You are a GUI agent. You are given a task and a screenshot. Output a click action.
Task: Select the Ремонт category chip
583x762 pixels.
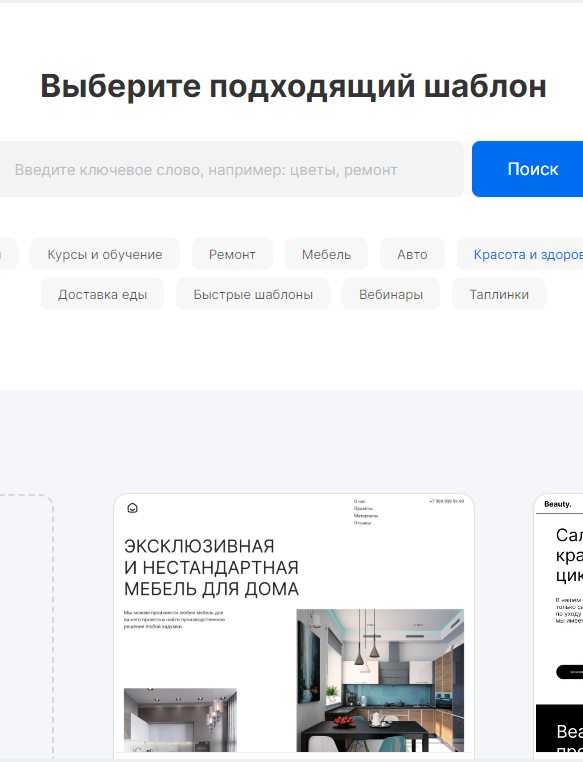pyautogui.click(x=232, y=254)
